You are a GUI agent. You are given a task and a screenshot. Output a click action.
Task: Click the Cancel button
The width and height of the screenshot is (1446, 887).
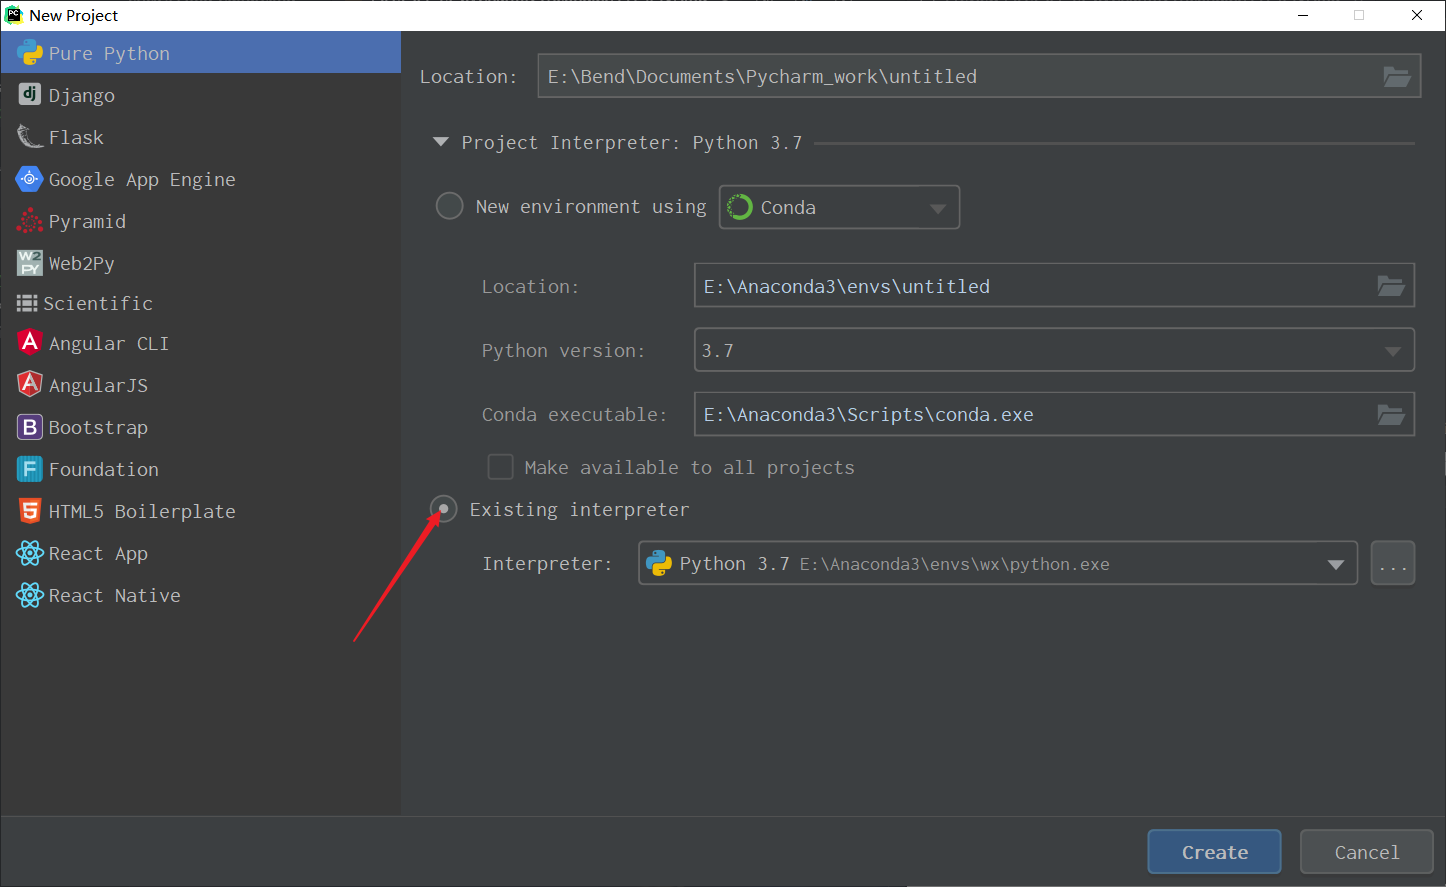pyautogui.click(x=1366, y=852)
